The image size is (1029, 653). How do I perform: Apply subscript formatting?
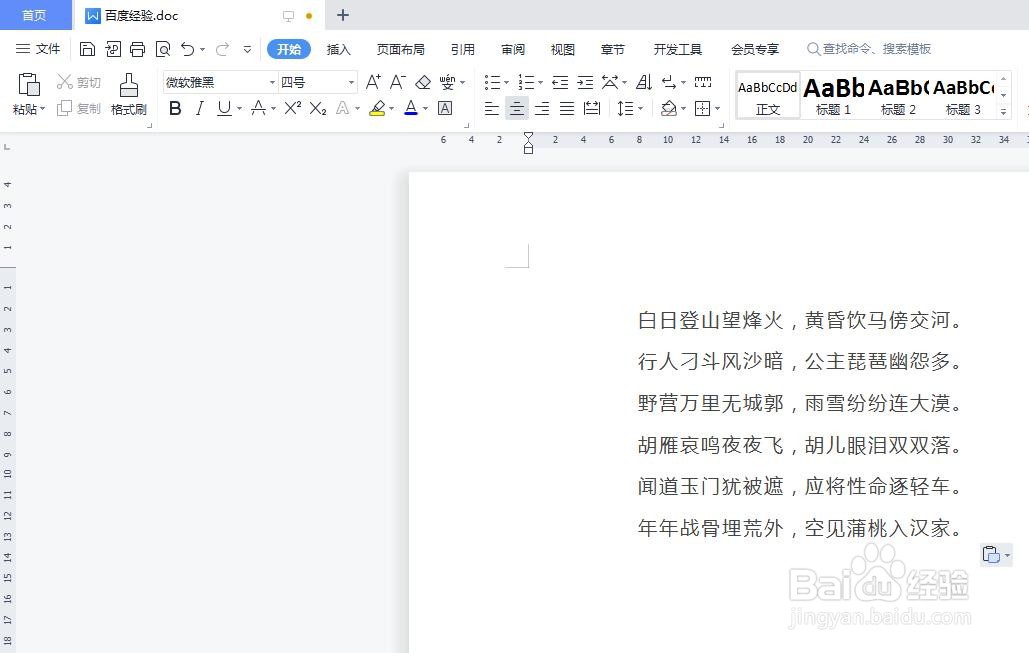(x=317, y=109)
